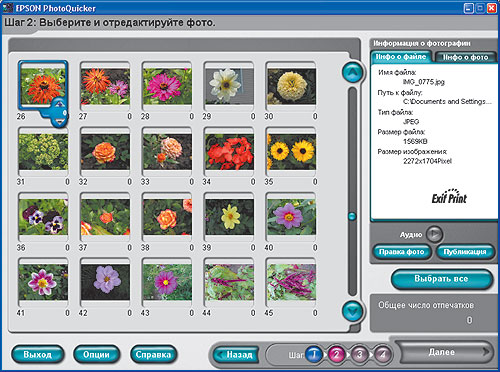Select photo 34 red geranium thumbnail
Screen dimensions: 500x372
coord(229,152)
